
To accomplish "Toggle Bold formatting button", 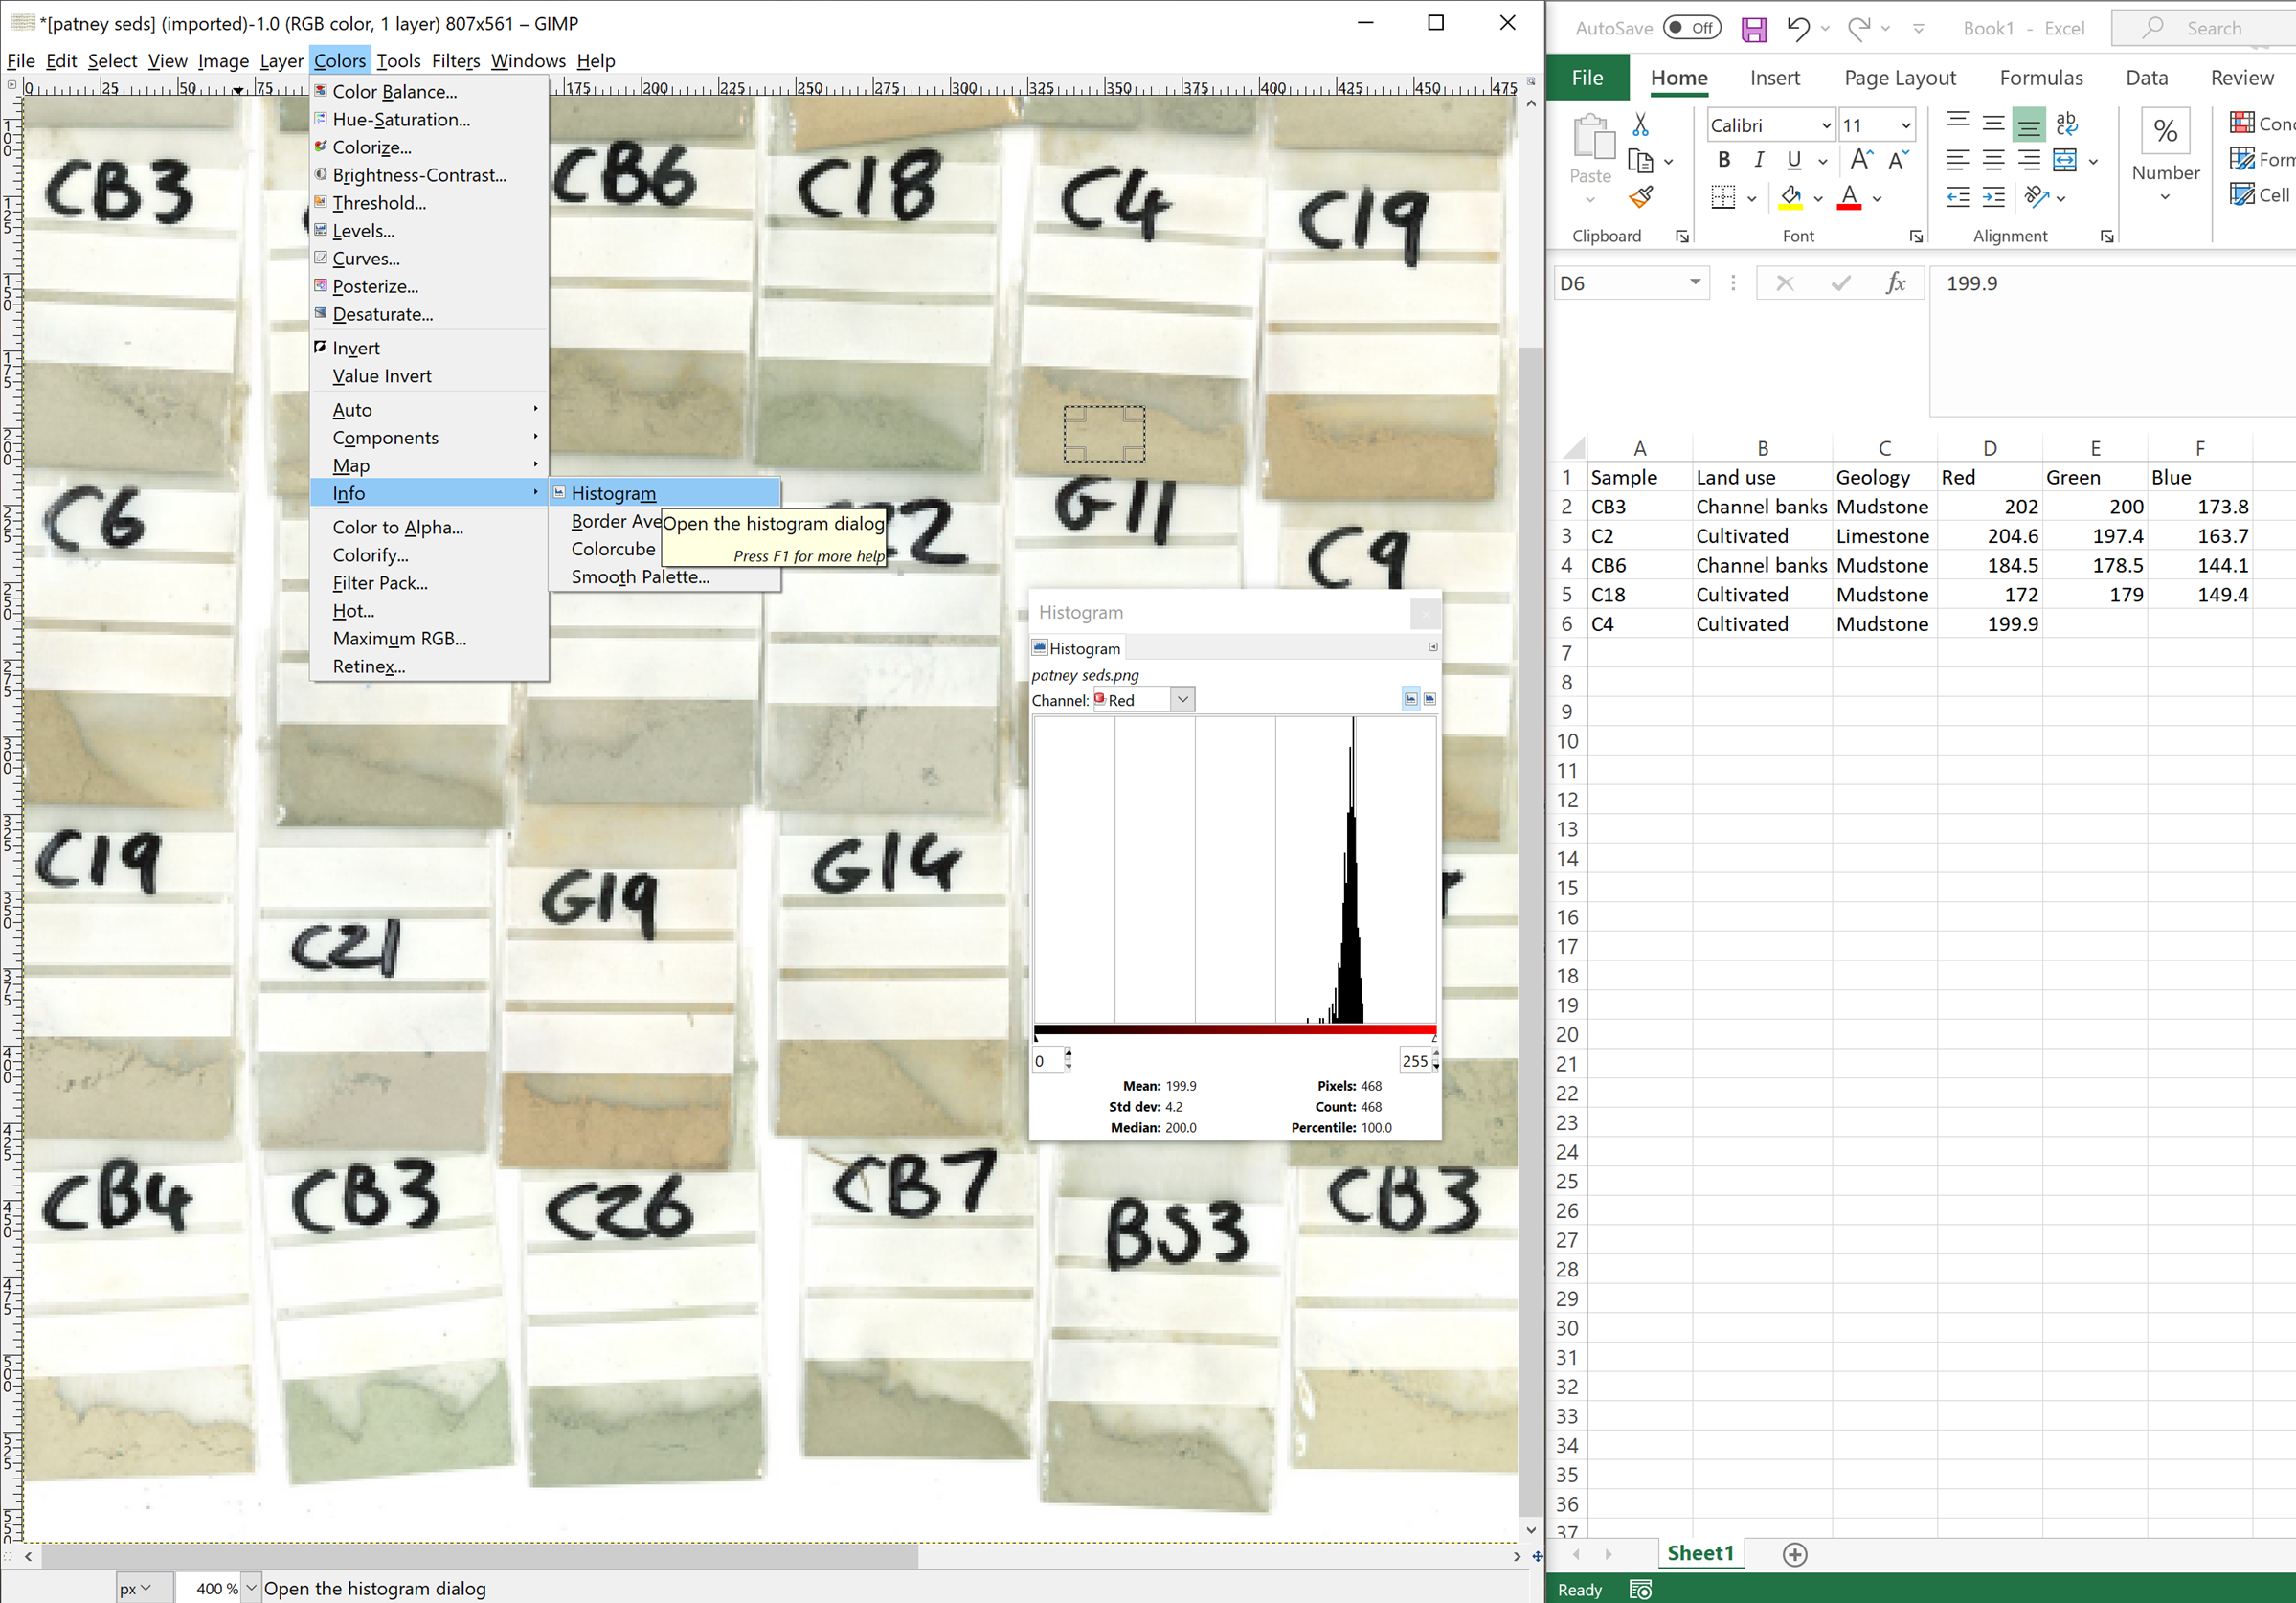I will pos(1724,160).
